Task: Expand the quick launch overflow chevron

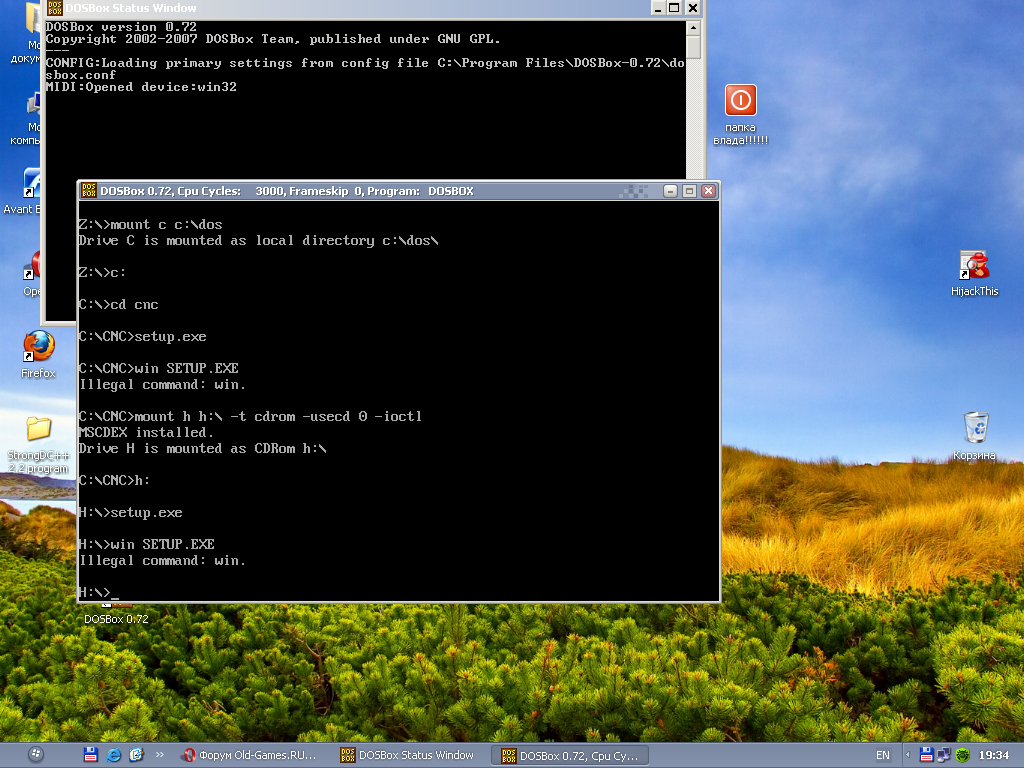Action: 159,755
